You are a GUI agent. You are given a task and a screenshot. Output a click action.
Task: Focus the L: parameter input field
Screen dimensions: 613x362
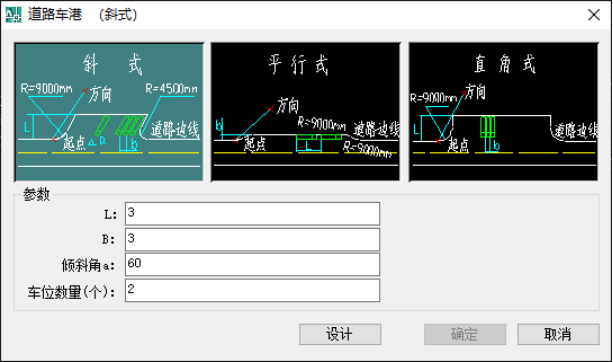(252, 213)
